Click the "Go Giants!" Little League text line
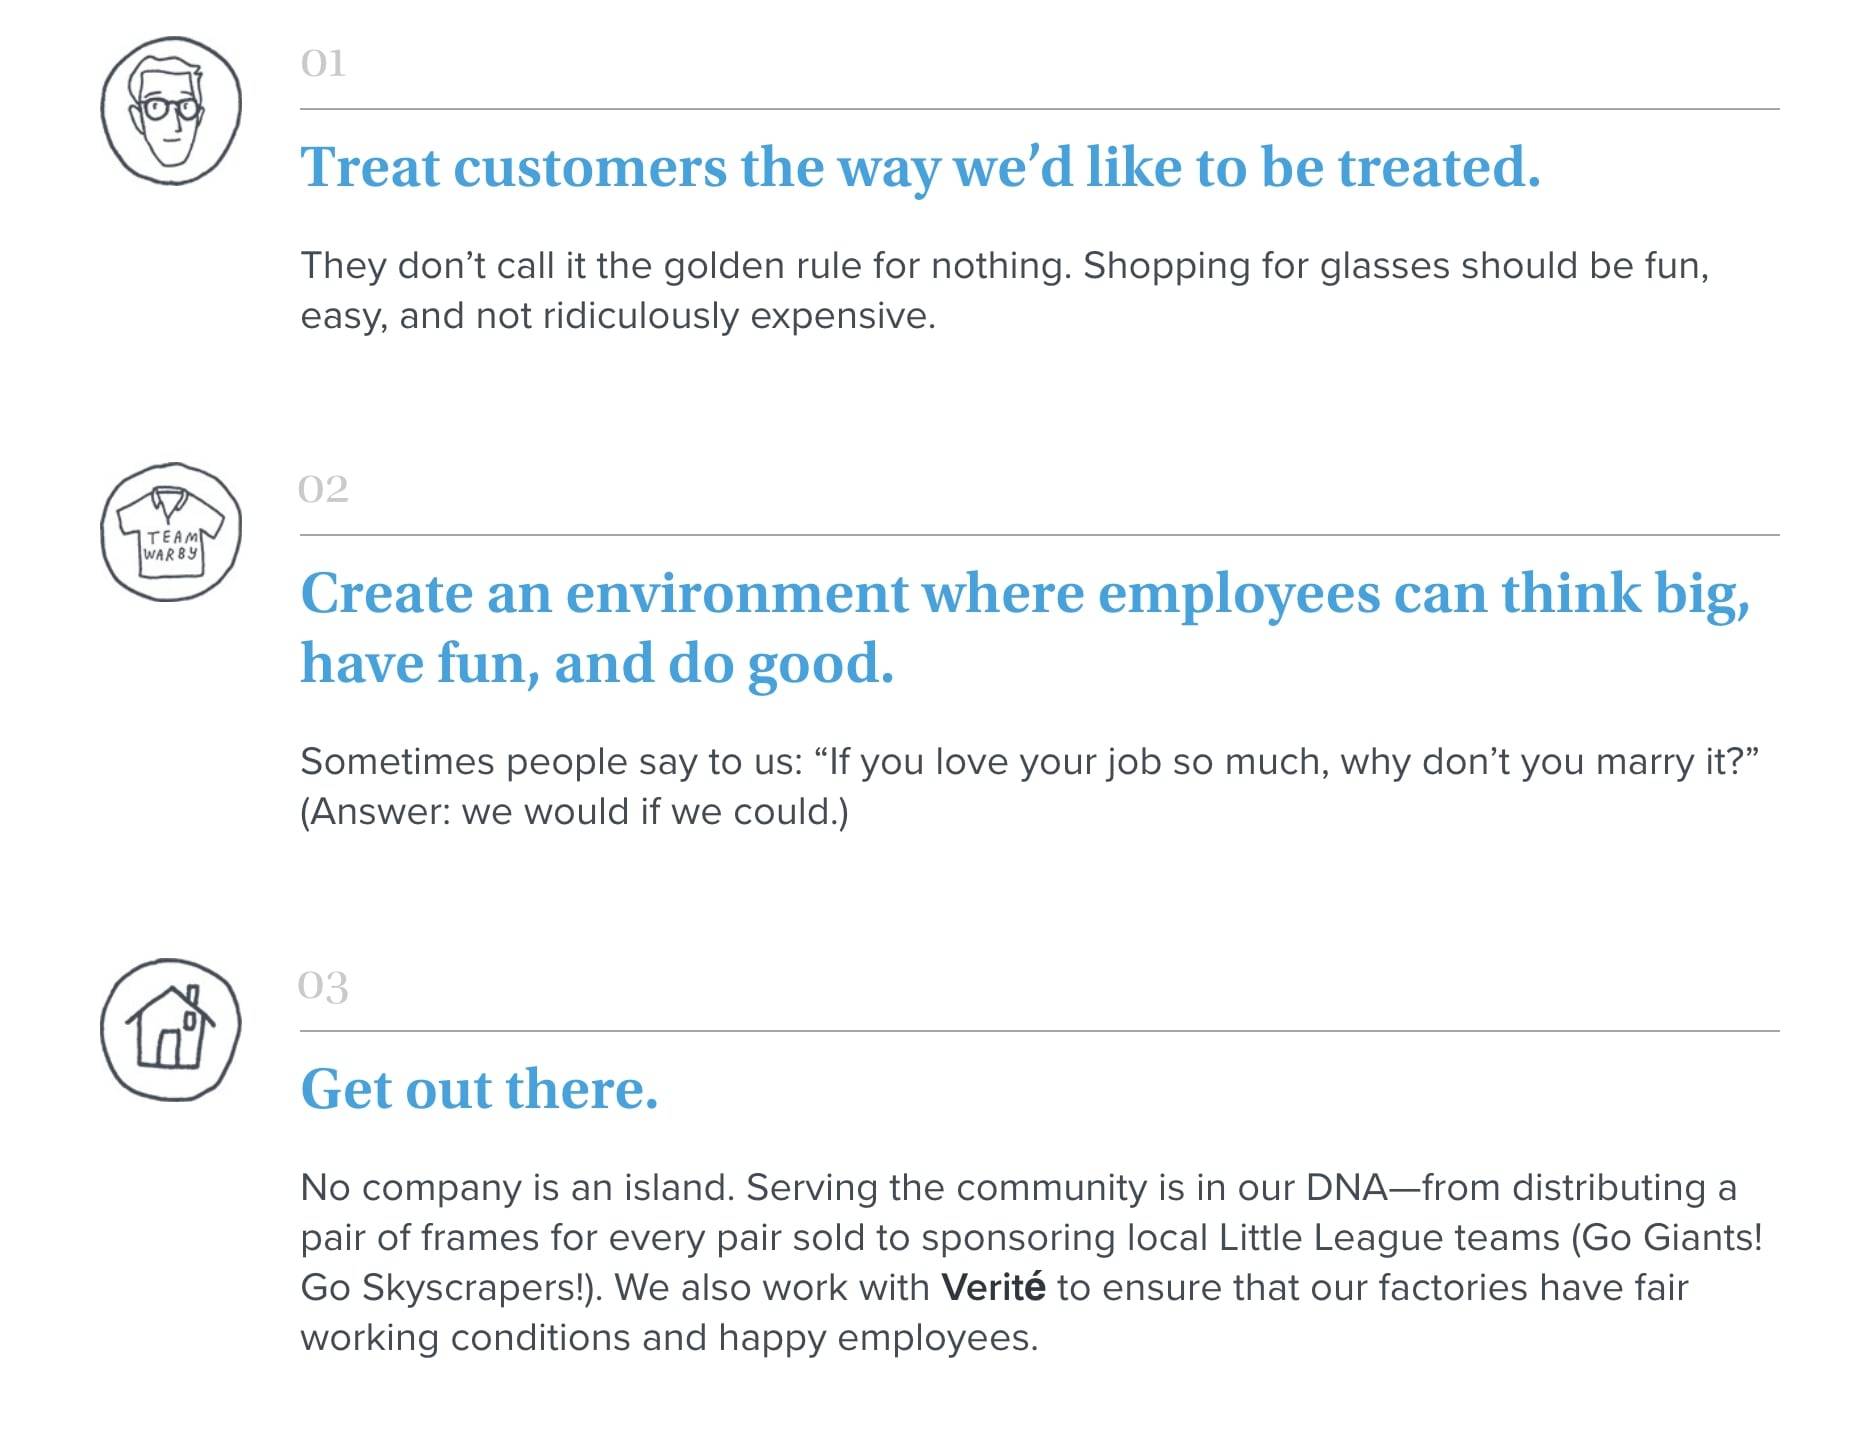Screen dimensions: 1876x1430 pos(1031,1237)
